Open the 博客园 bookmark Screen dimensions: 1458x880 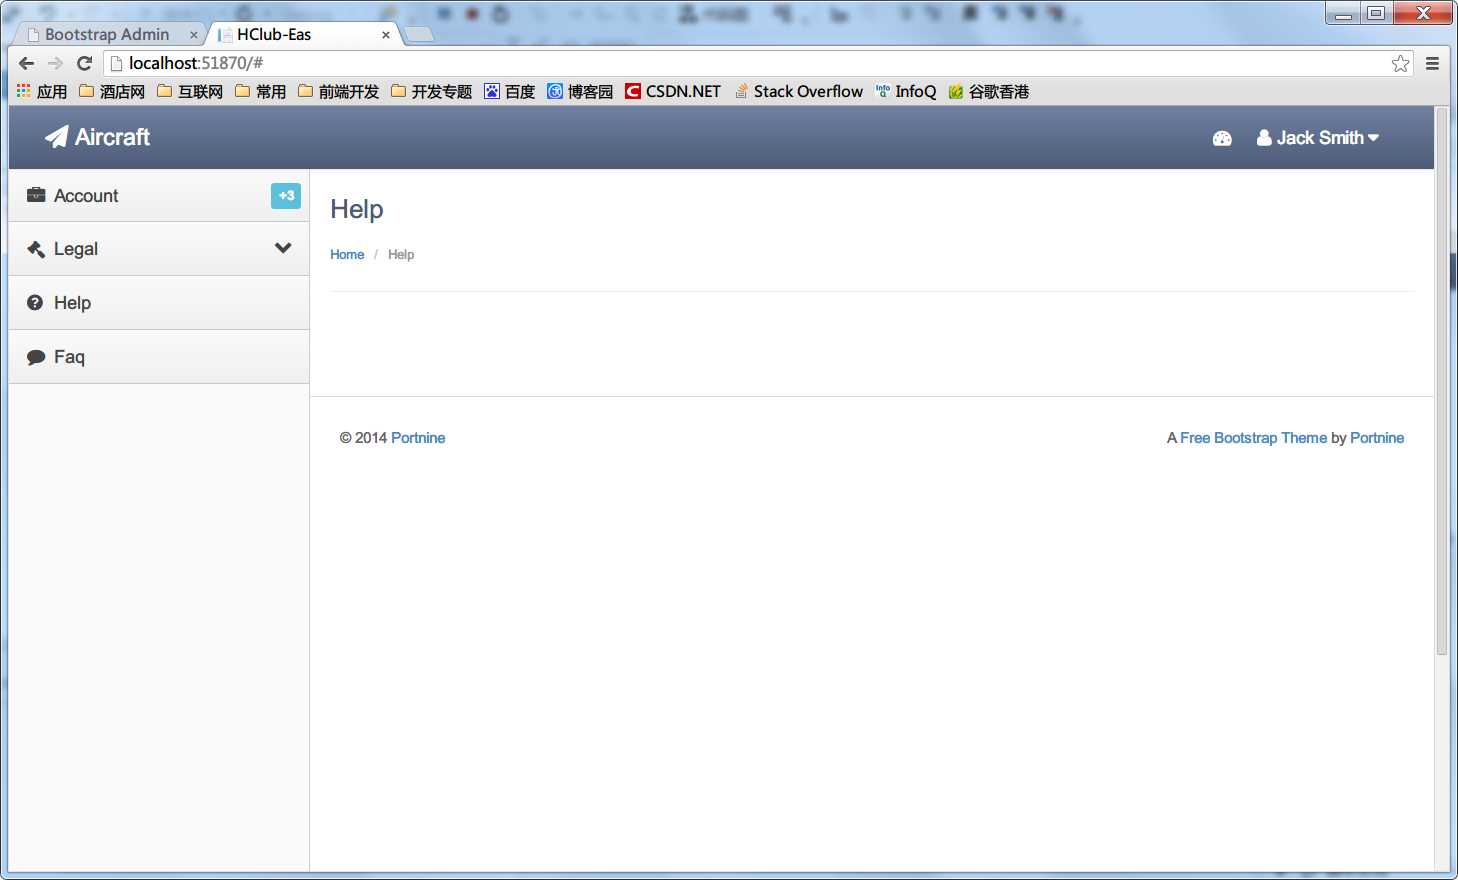[x=580, y=91]
